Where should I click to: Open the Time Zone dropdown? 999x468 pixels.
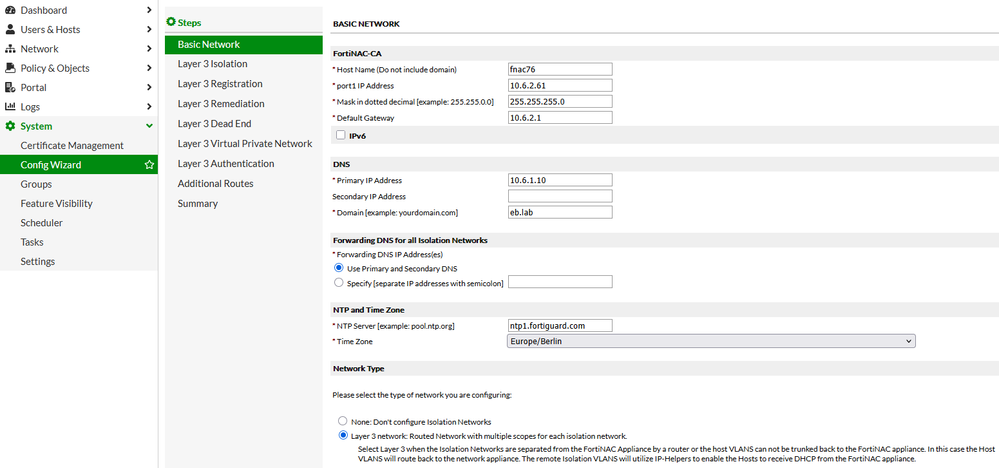(x=712, y=341)
